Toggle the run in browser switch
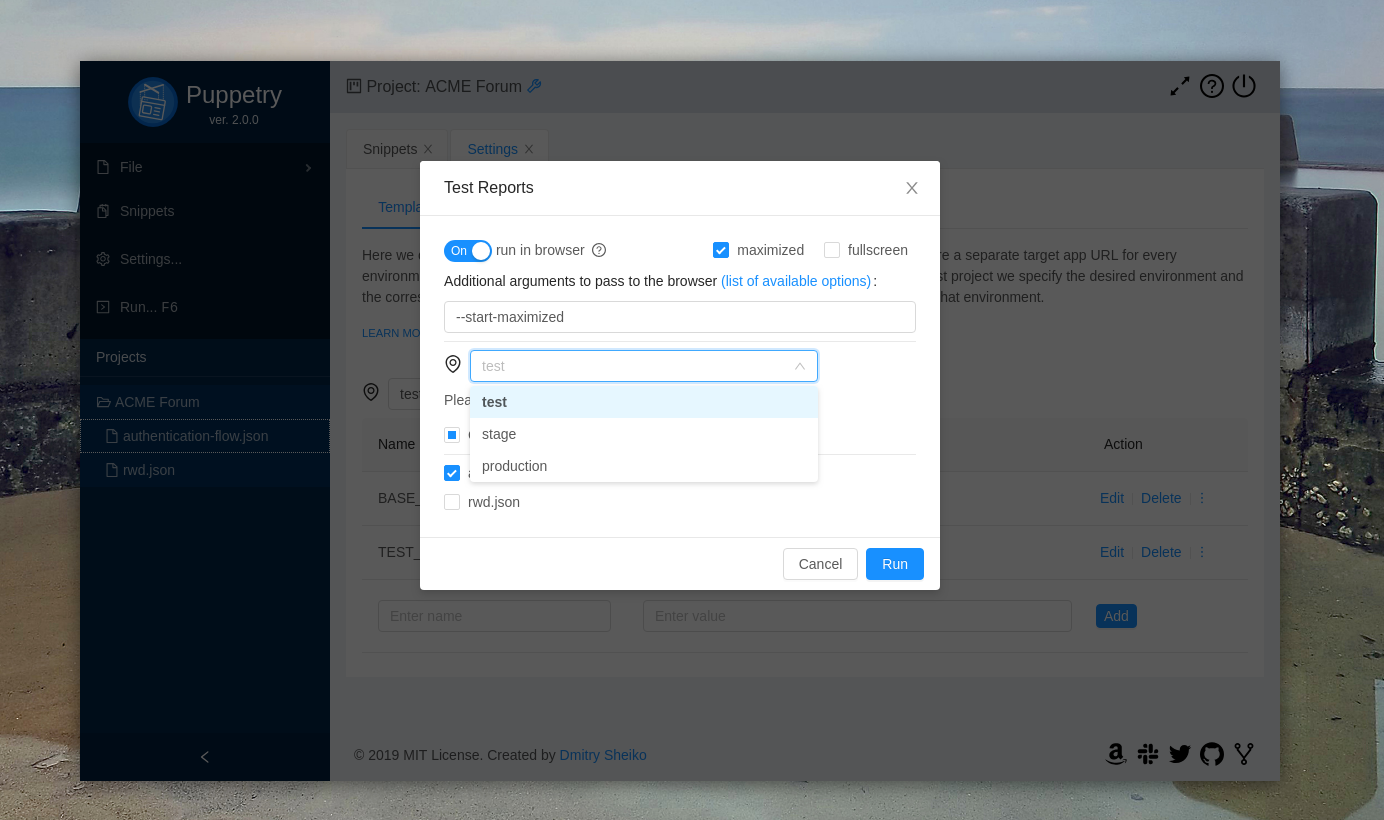This screenshot has width=1384, height=820. coord(468,250)
